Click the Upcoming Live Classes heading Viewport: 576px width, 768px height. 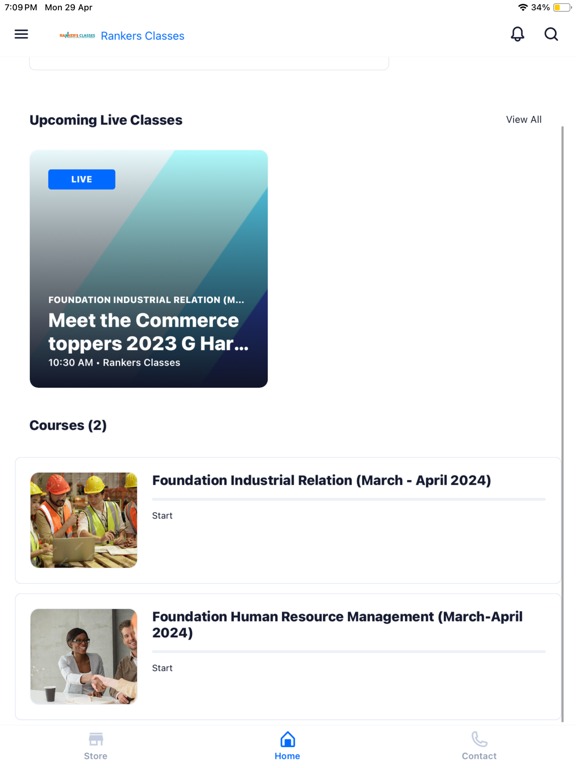click(106, 120)
